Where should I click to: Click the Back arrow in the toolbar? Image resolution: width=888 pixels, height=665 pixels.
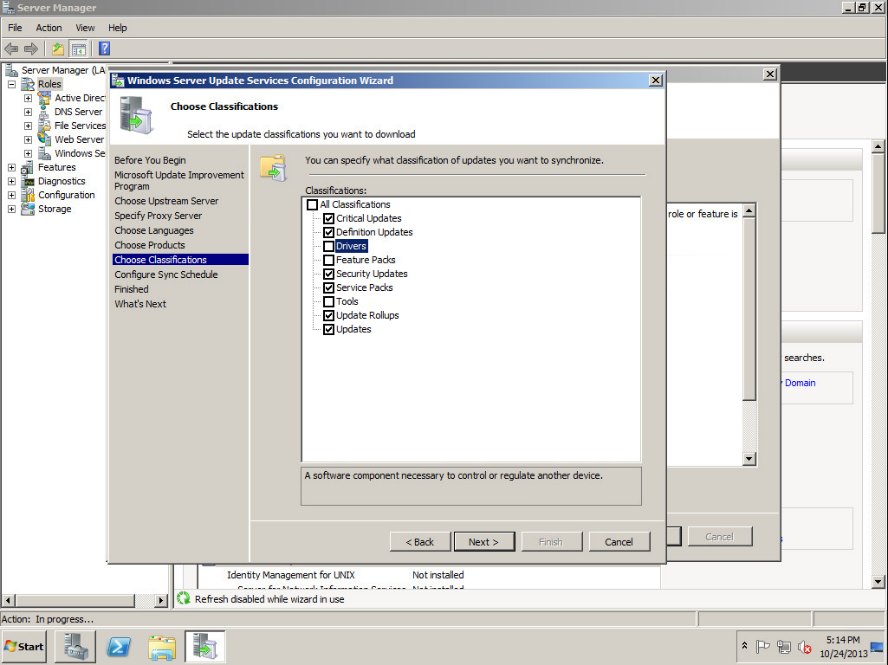tap(11, 49)
